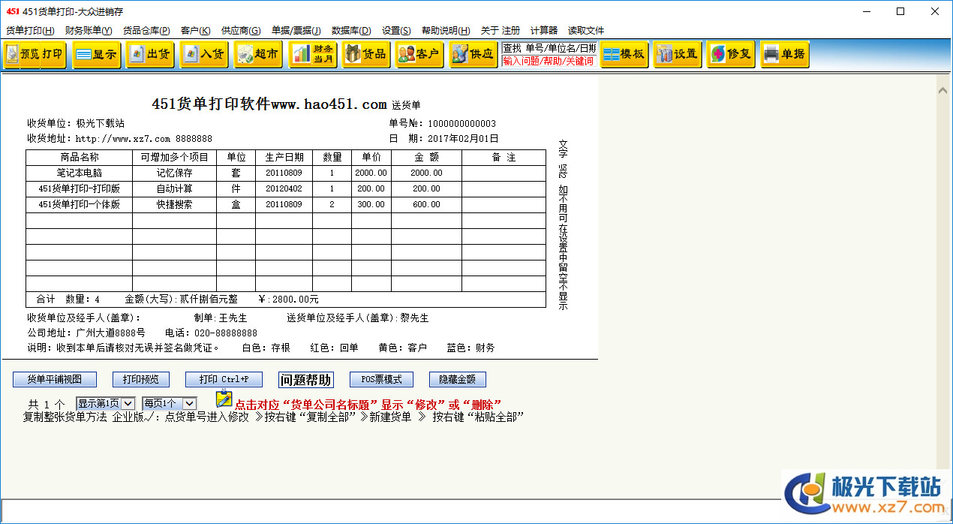Open the 设置 settings toolbar button
Image resolution: width=953 pixels, height=524 pixels.
[678, 54]
